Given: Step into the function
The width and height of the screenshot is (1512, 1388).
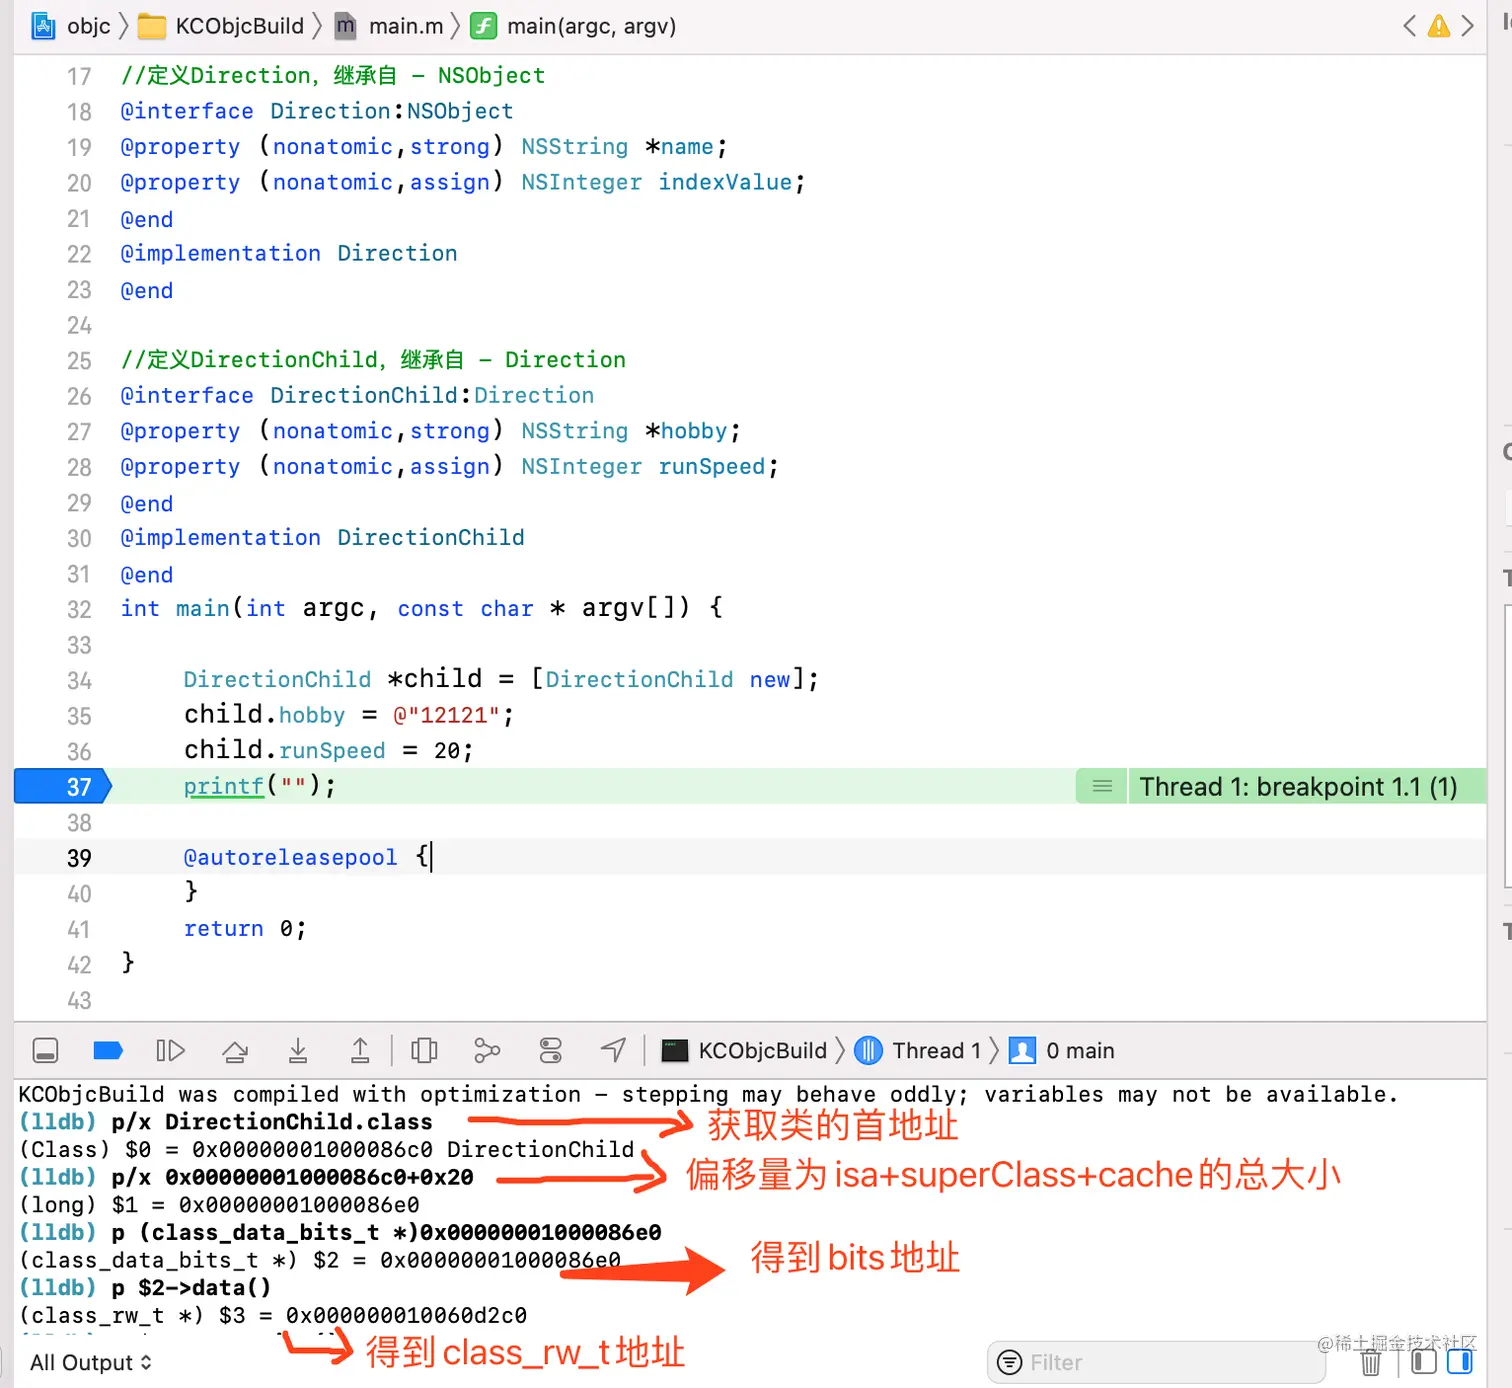Looking at the screenshot, I should point(298,1050).
